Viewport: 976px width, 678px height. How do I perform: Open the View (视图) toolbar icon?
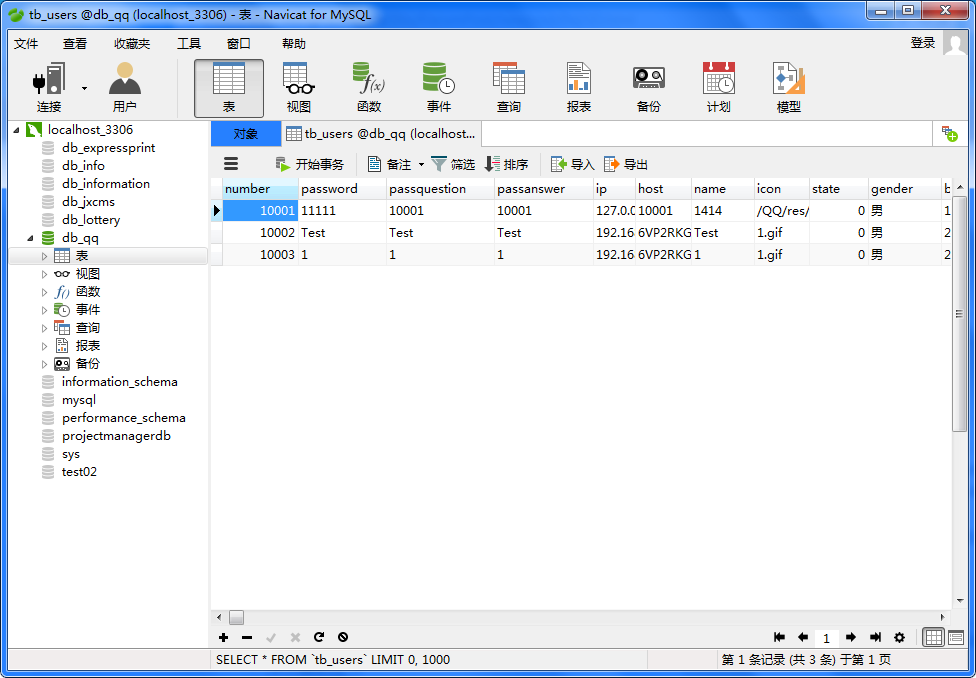[x=299, y=88]
